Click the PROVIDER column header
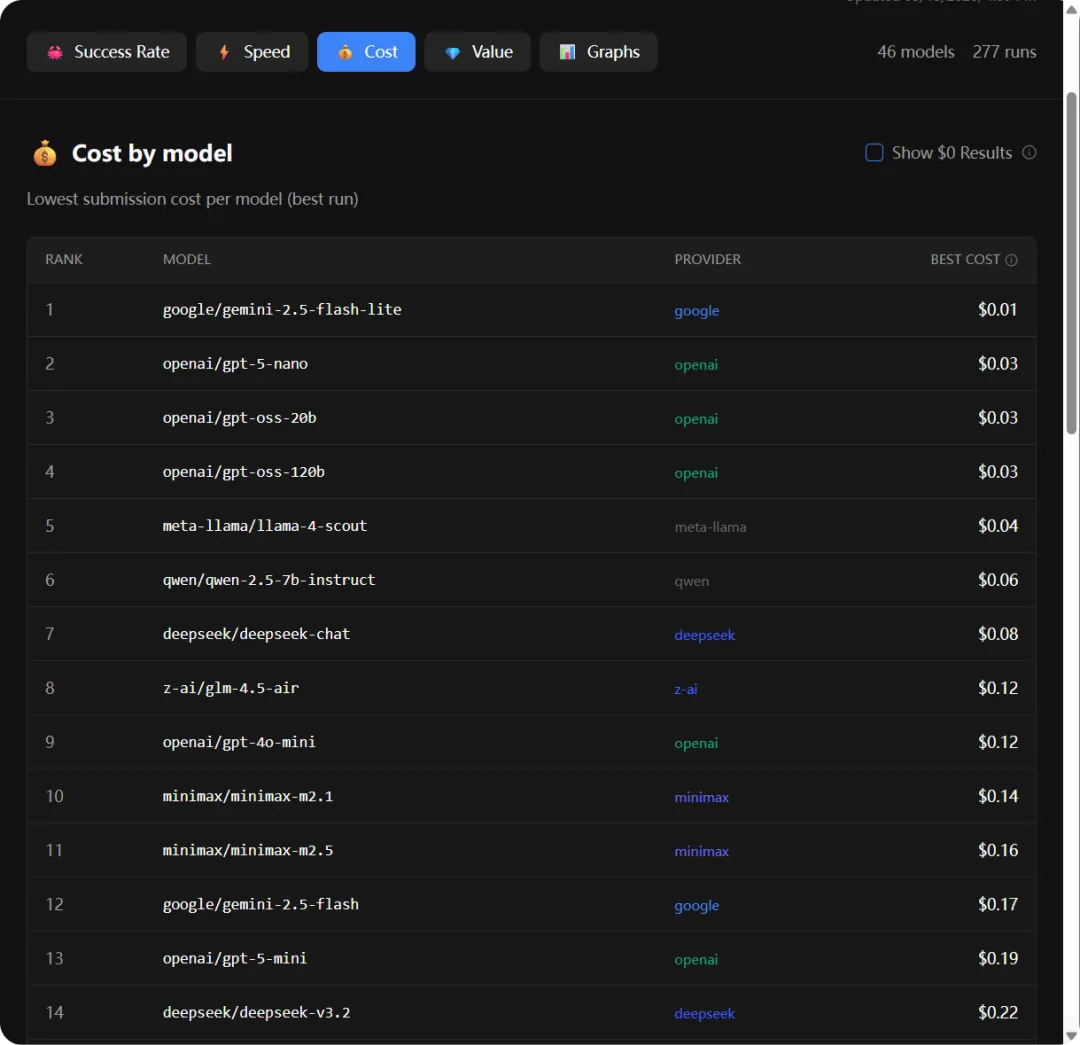Viewport: 1080px width, 1045px height. [x=707, y=260]
